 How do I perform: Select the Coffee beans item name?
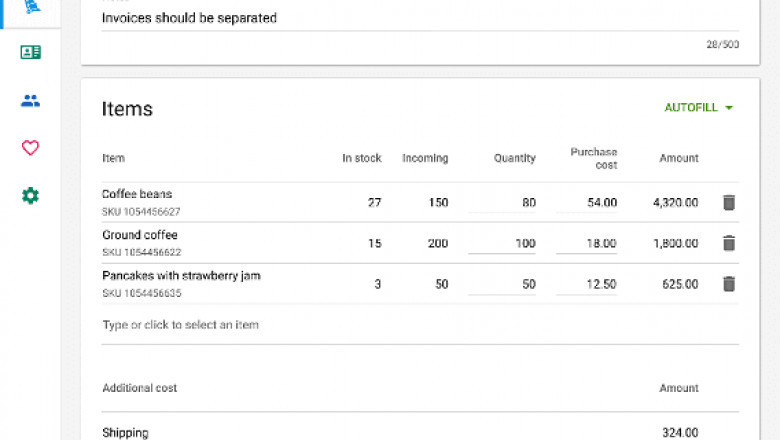(x=138, y=194)
